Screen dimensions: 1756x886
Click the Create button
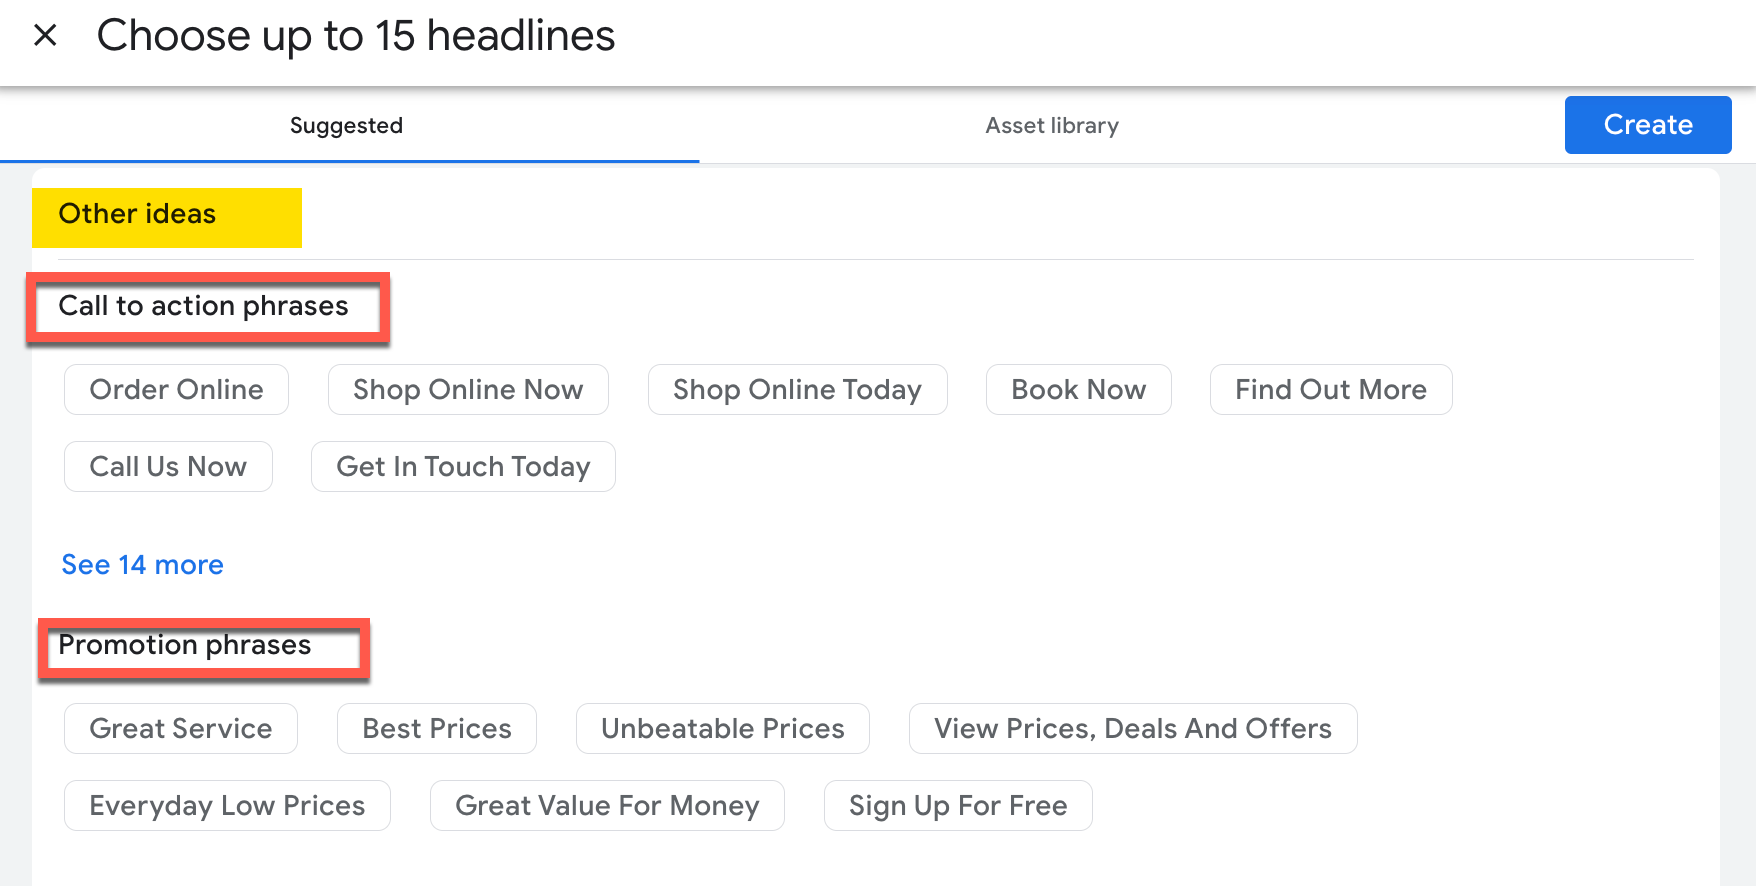pos(1647,124)
